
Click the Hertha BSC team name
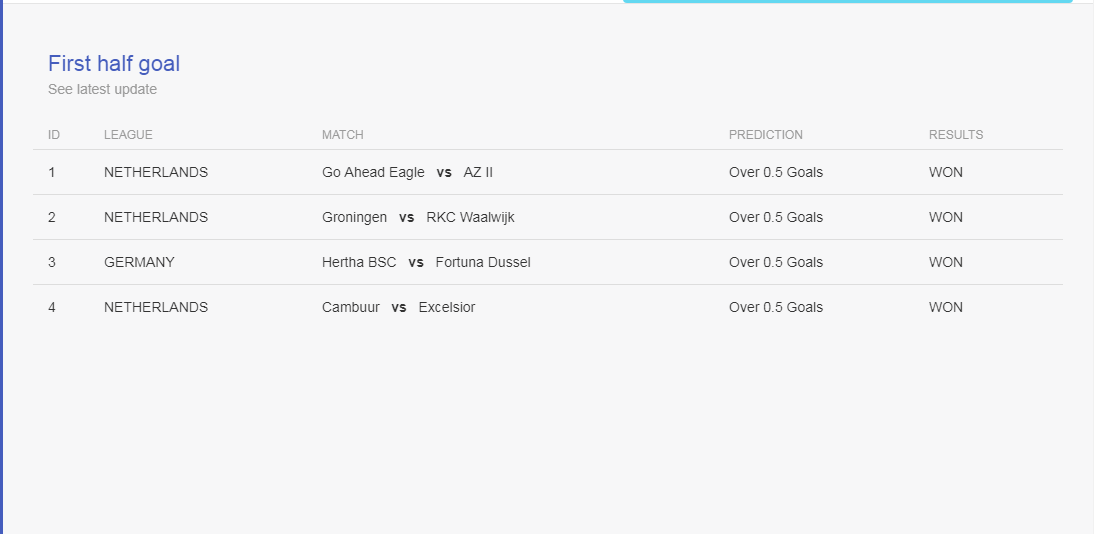click(x=359, y=262)
